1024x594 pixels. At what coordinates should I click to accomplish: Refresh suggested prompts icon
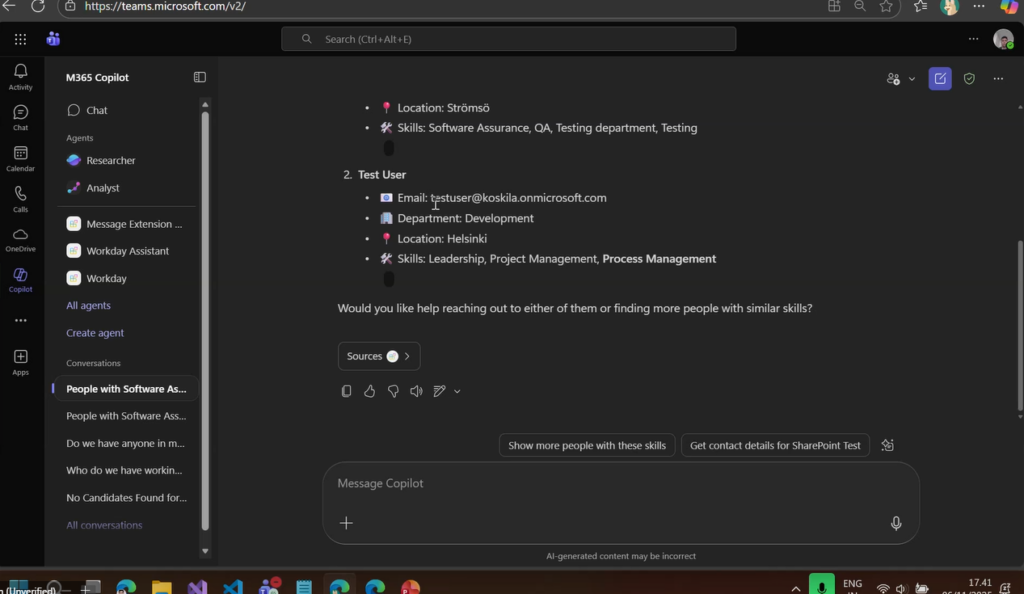[x=888, y=445]
